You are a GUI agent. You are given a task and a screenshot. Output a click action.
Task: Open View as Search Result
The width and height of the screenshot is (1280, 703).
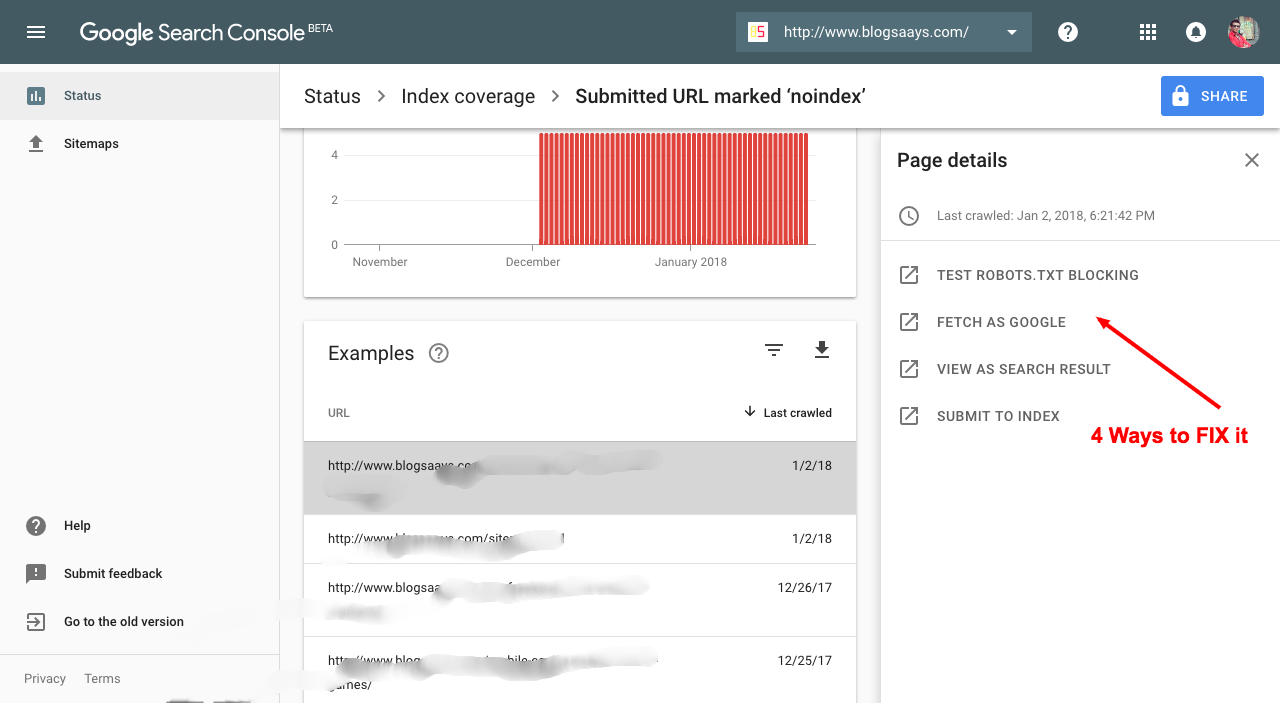click(1023, 369)
